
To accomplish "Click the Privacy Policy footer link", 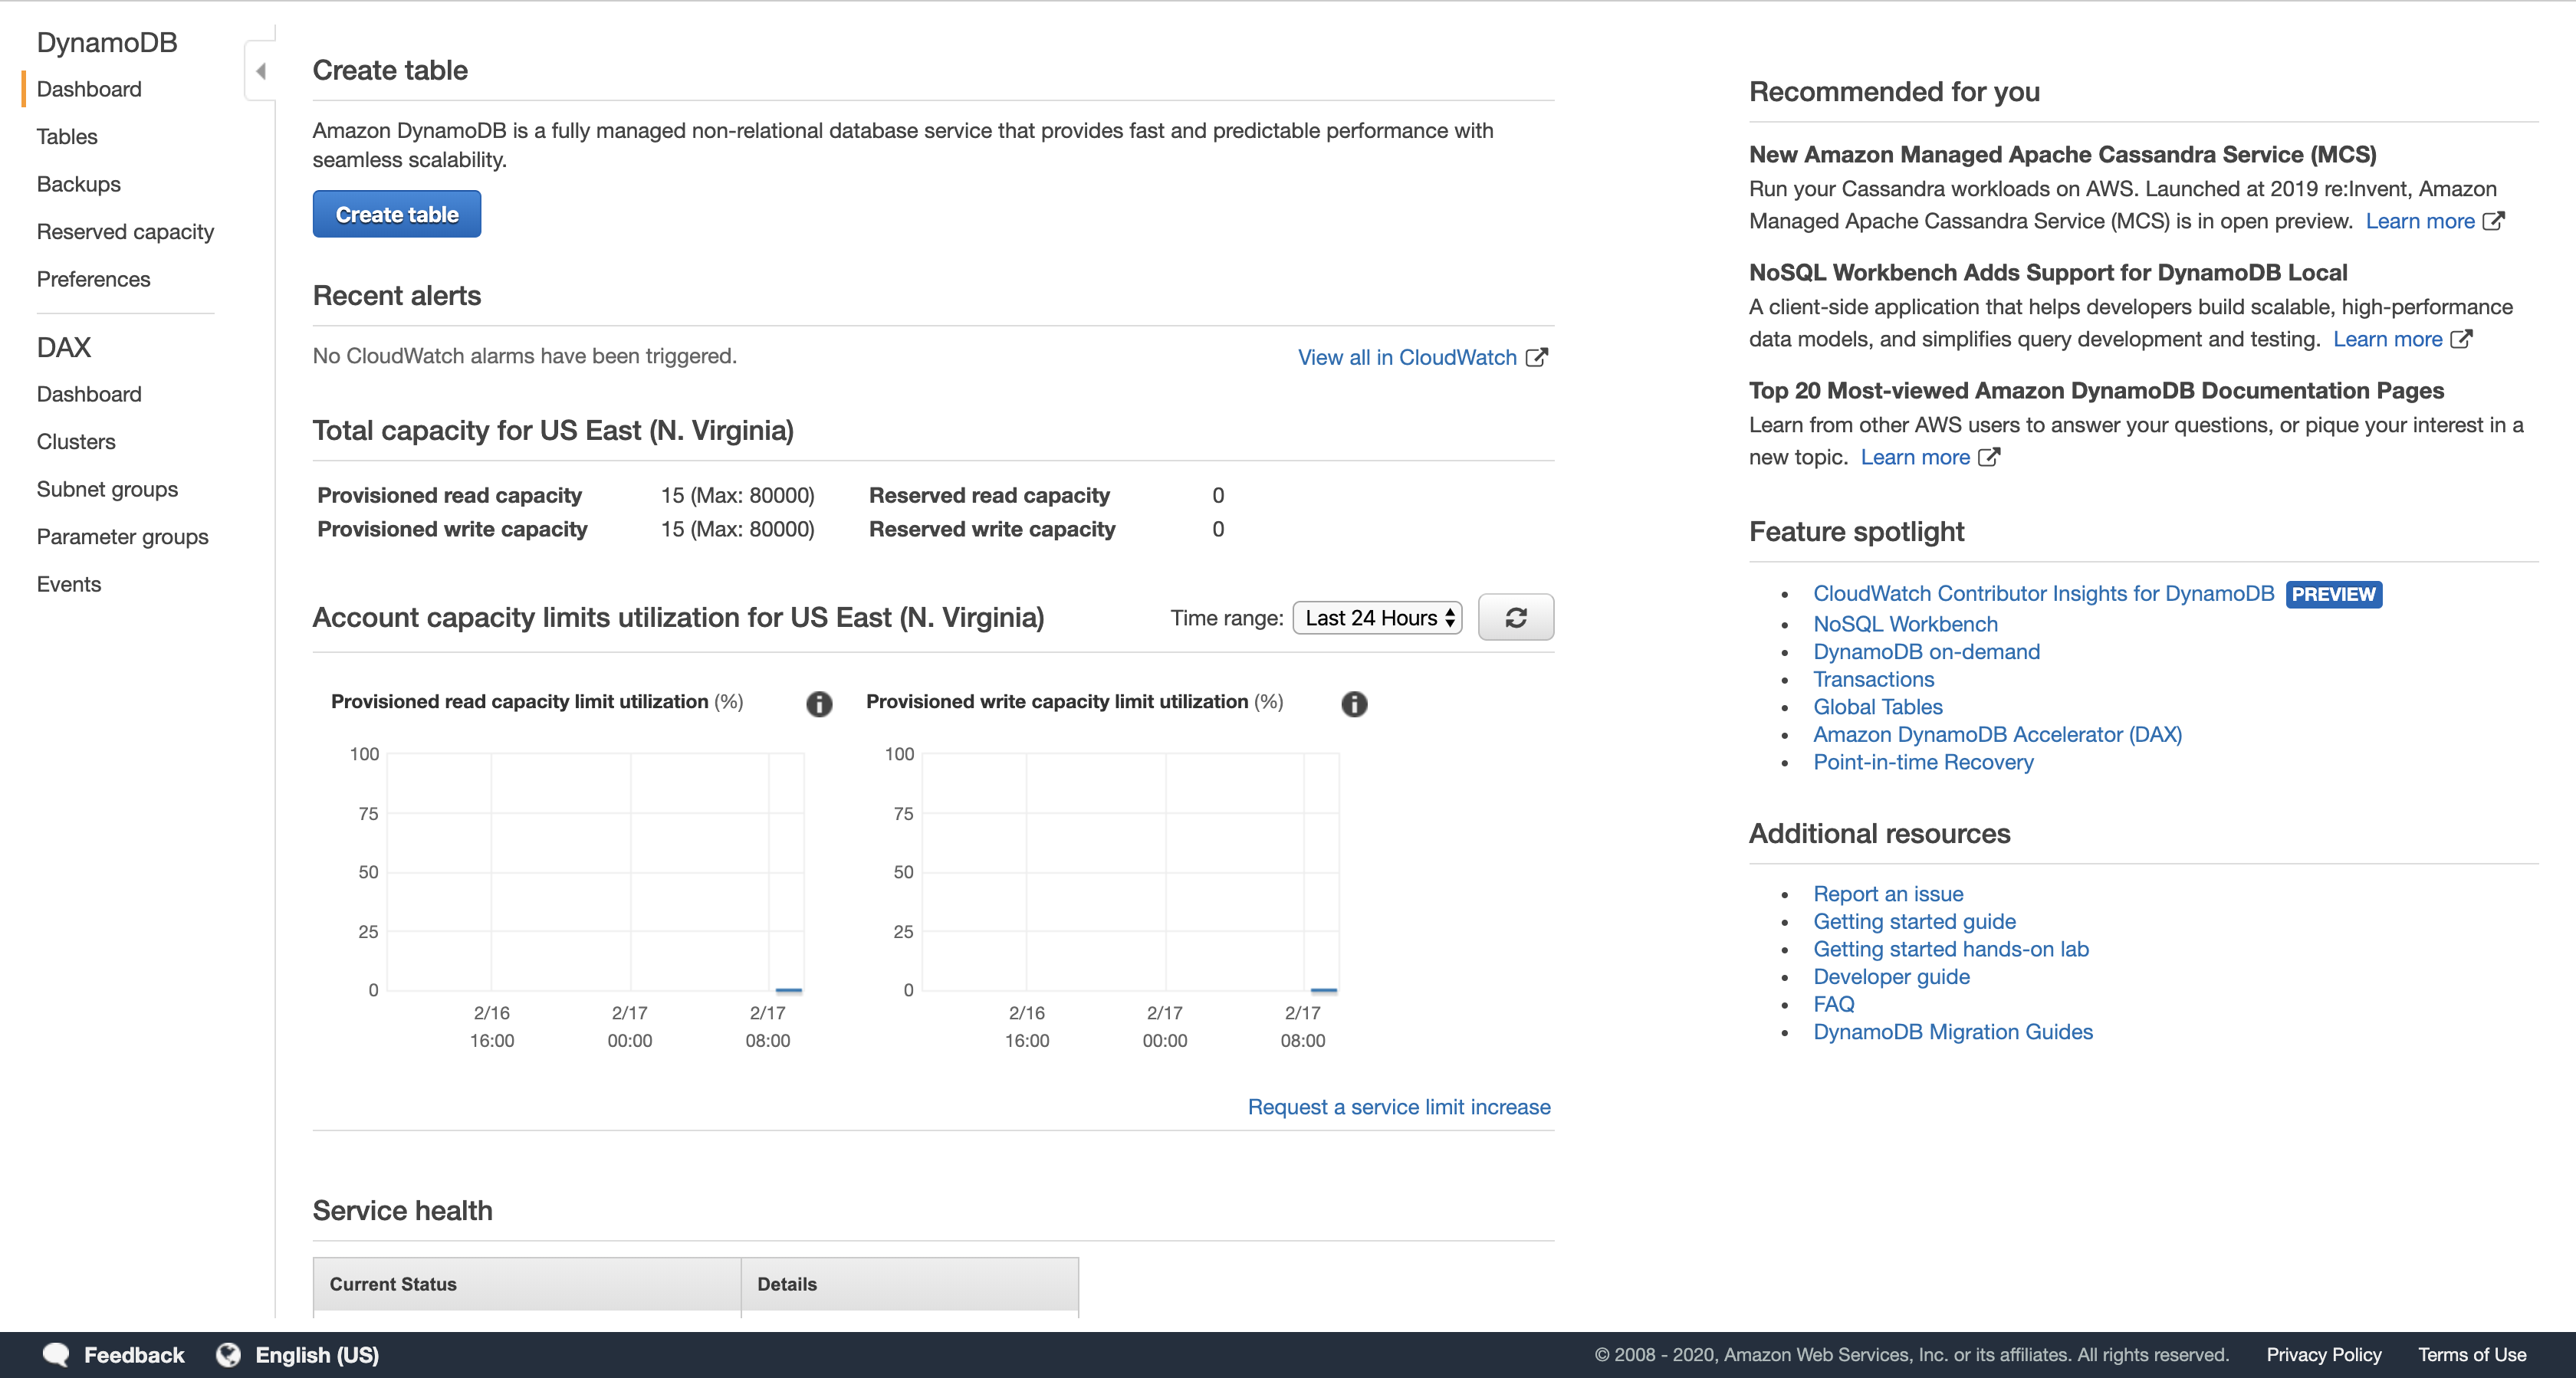I will click(2323, 1355).
